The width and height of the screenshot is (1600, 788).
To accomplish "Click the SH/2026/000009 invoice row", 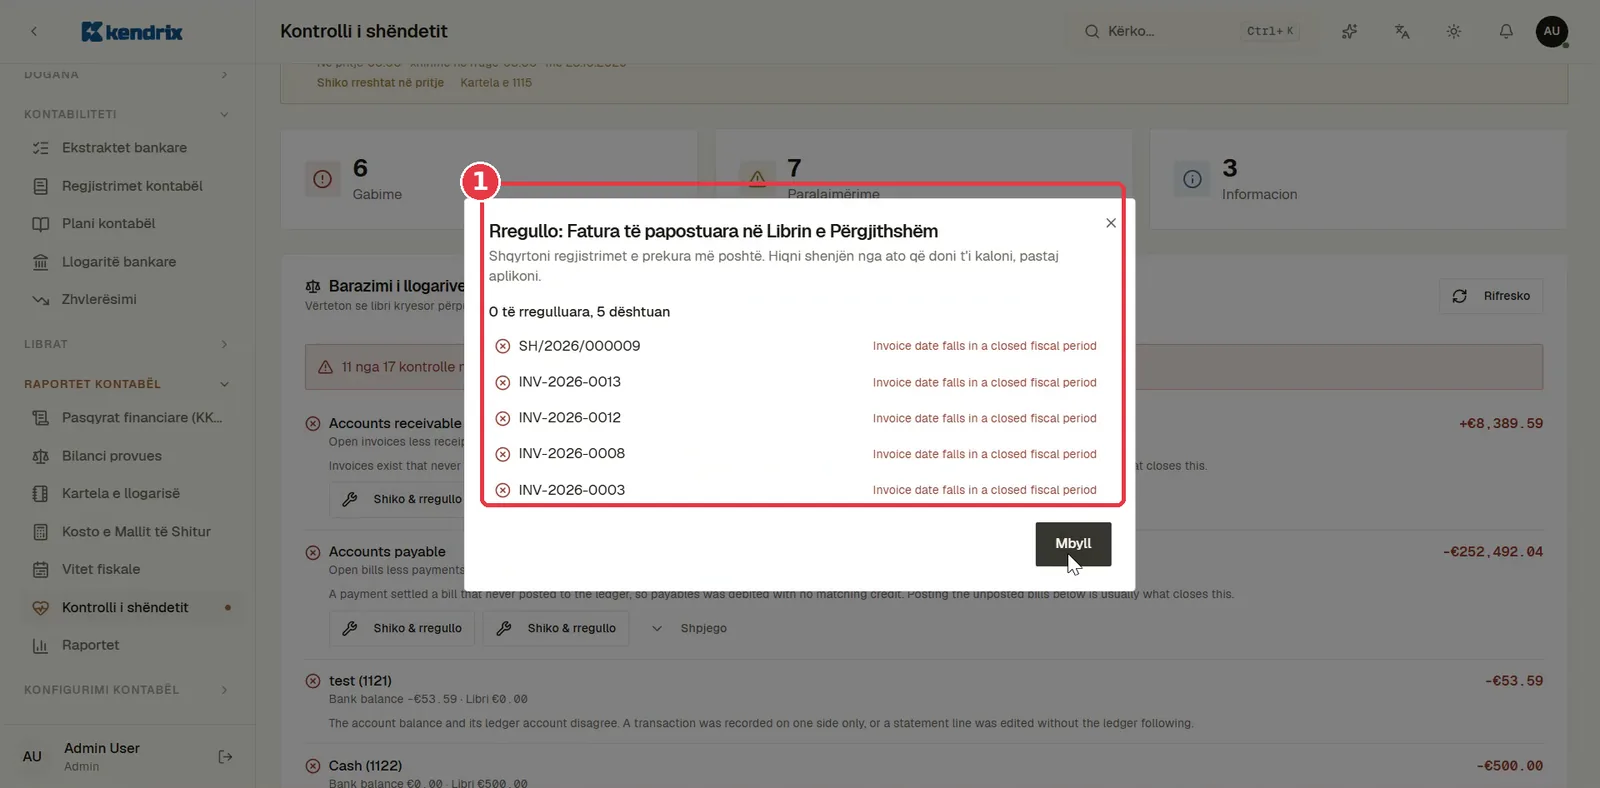I will pos(796,346).
